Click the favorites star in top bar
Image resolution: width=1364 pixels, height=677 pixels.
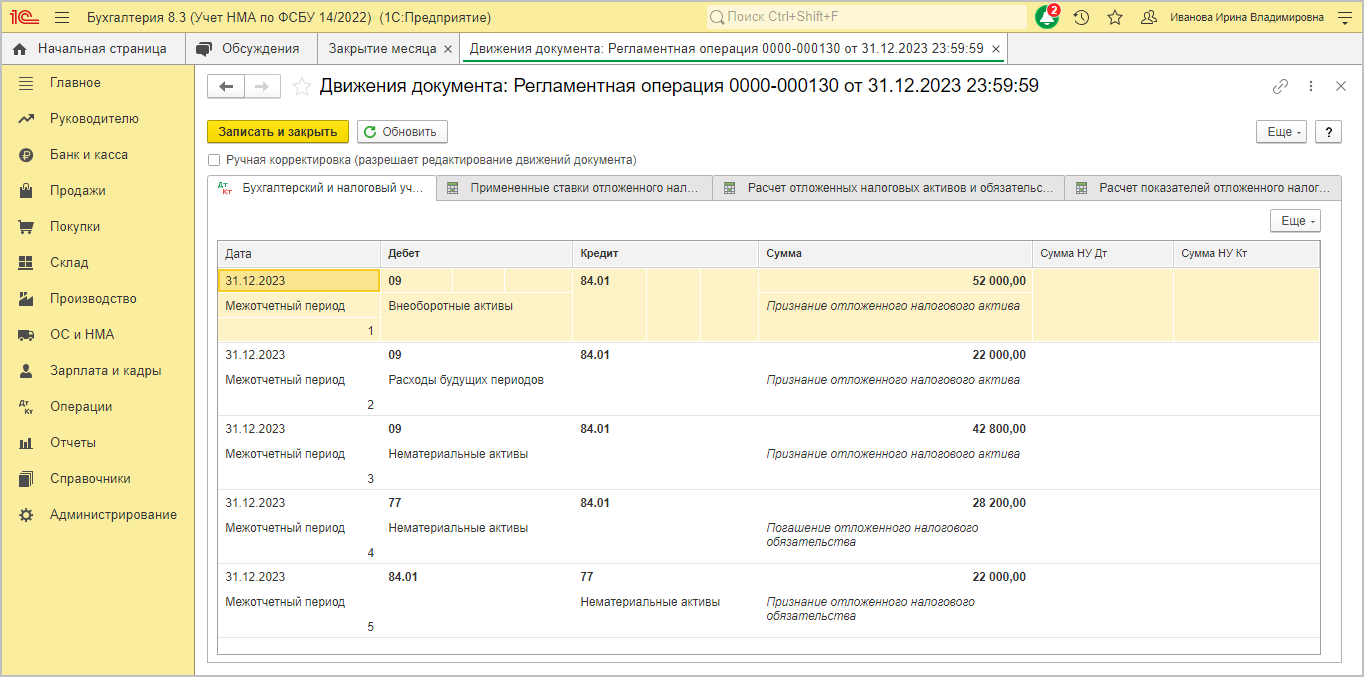(x=1115, y=17)
